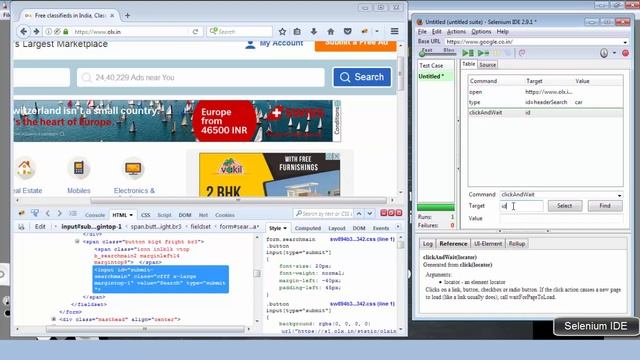Open Firebug Net tab
640x360 pixels.
(x=203, y=215)
